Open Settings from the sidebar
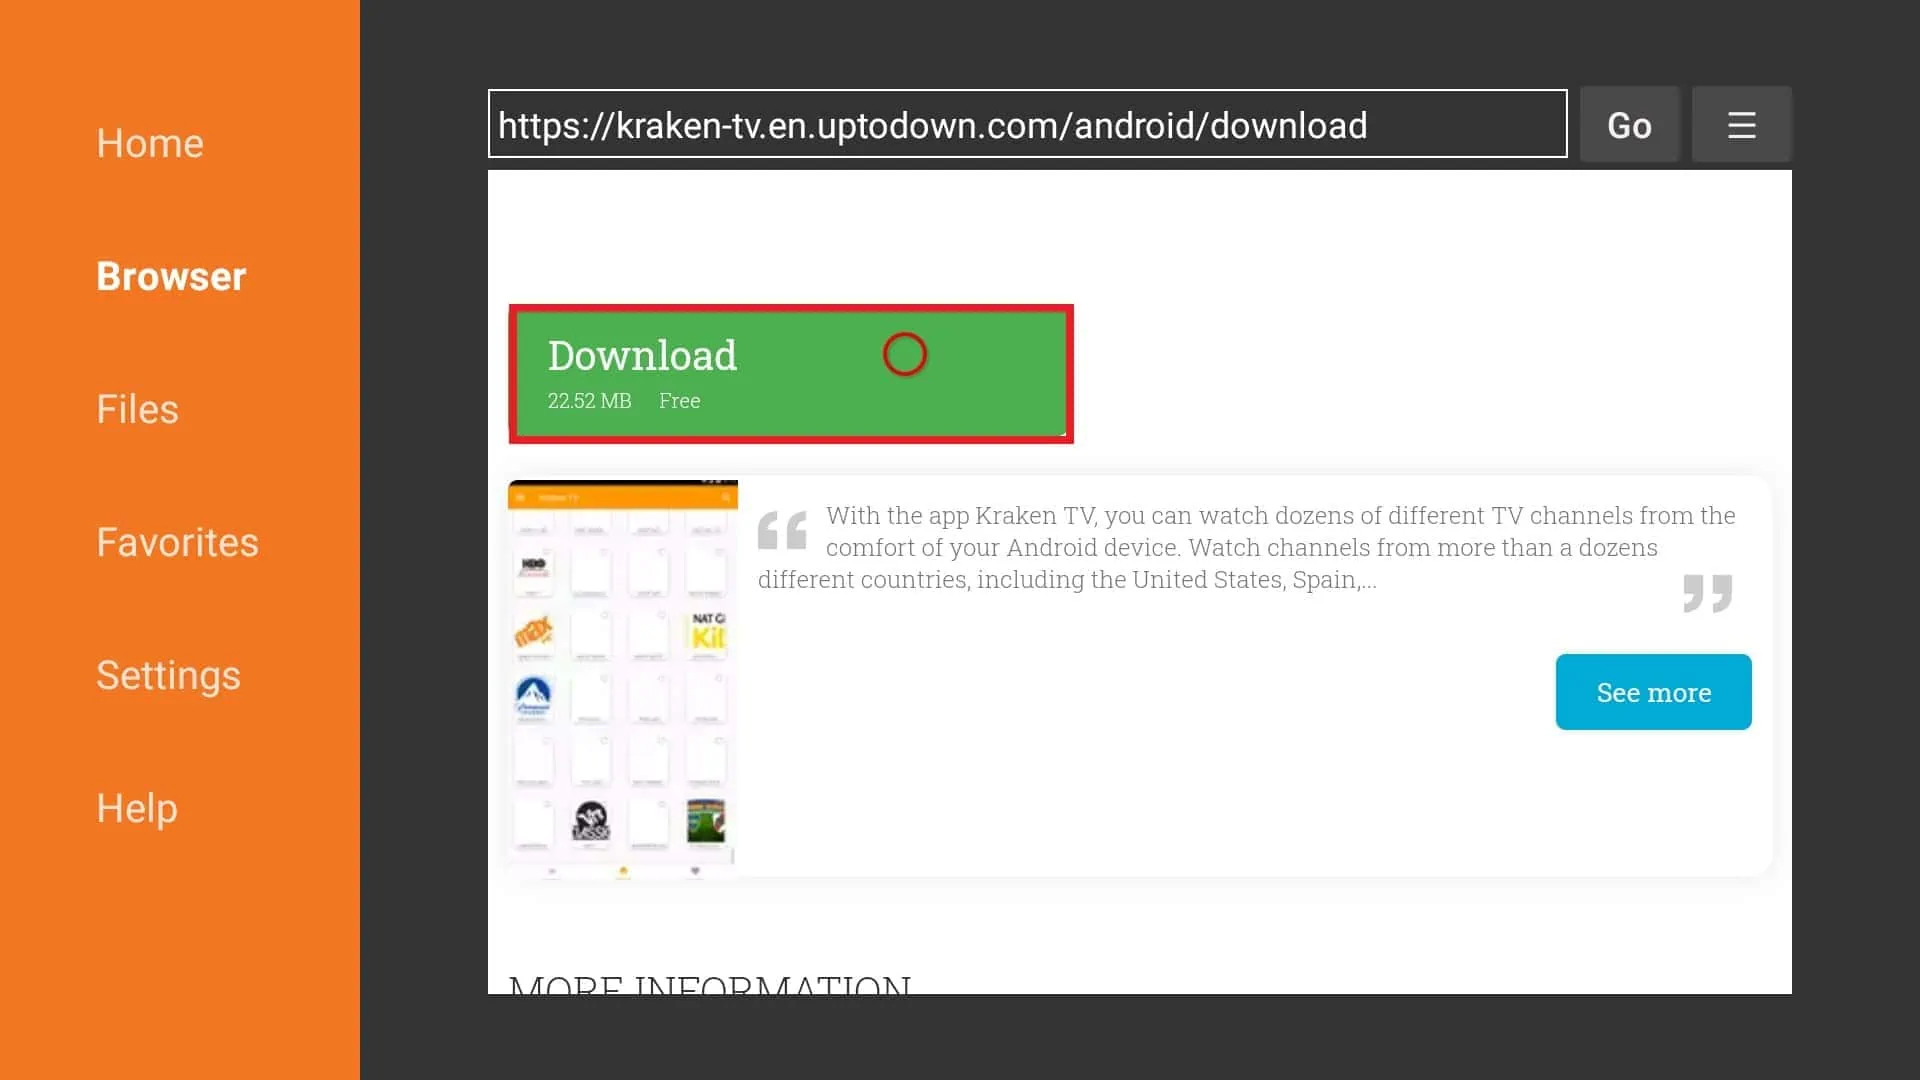Viewport: 1920px width, 1080px height. [x=168, y=675]
